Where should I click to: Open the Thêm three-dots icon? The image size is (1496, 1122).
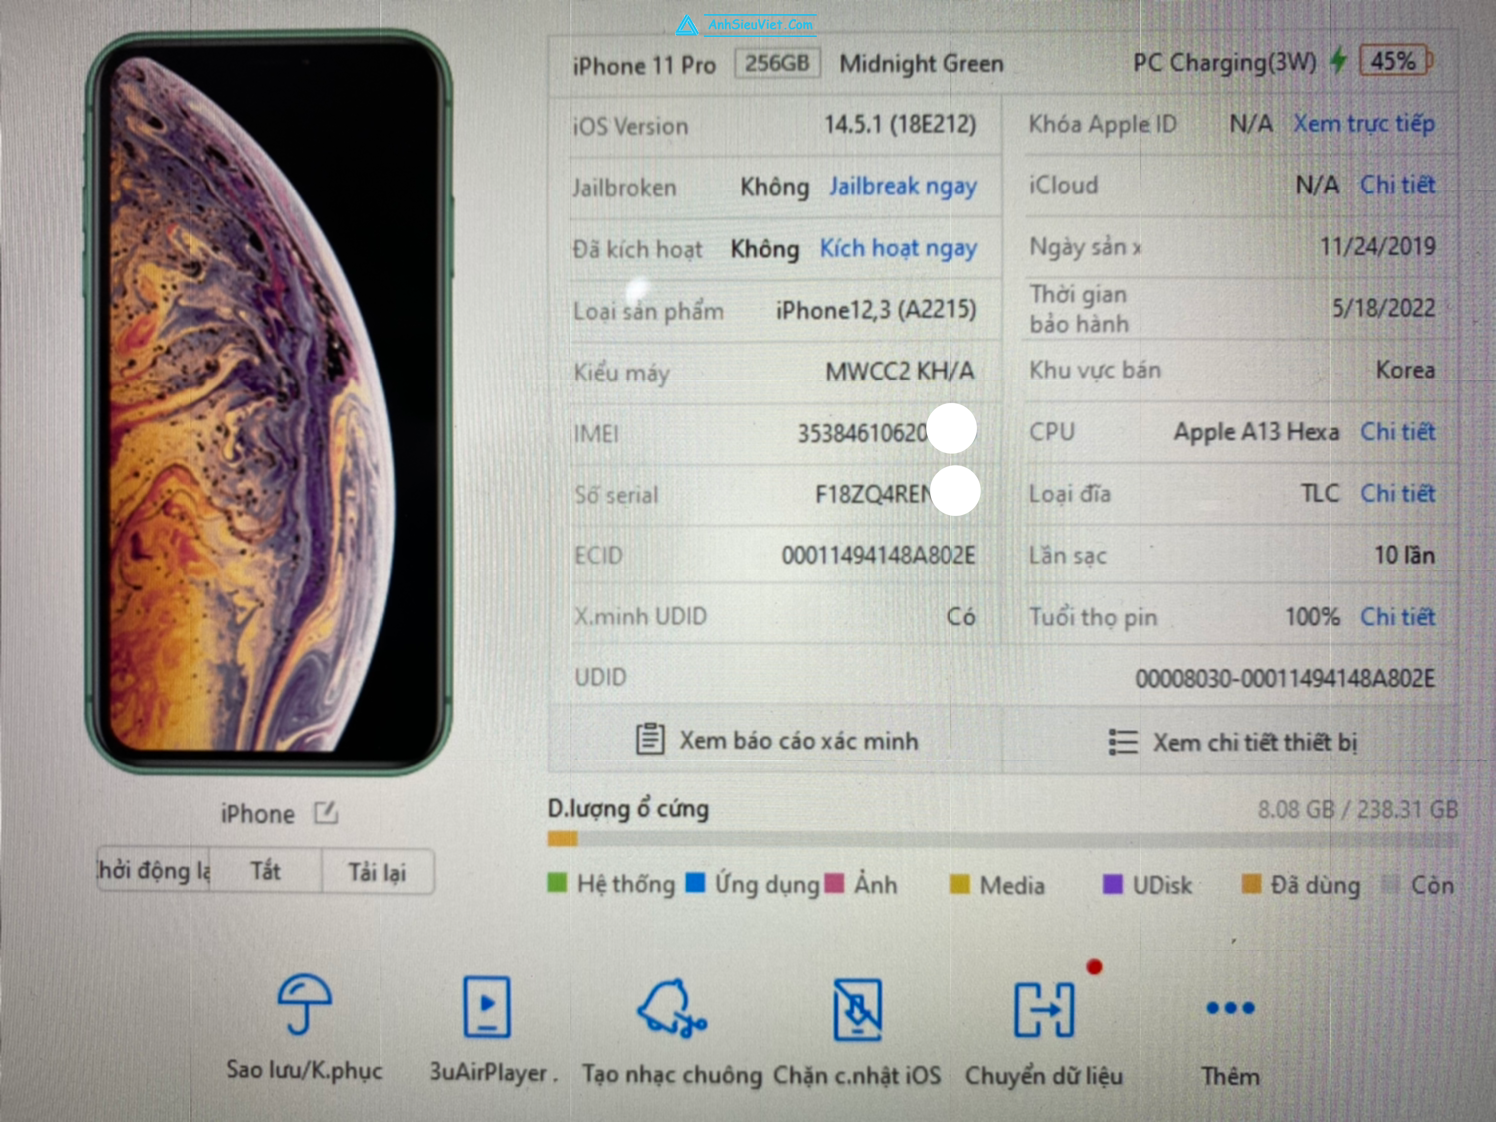pos(1230,1008)
